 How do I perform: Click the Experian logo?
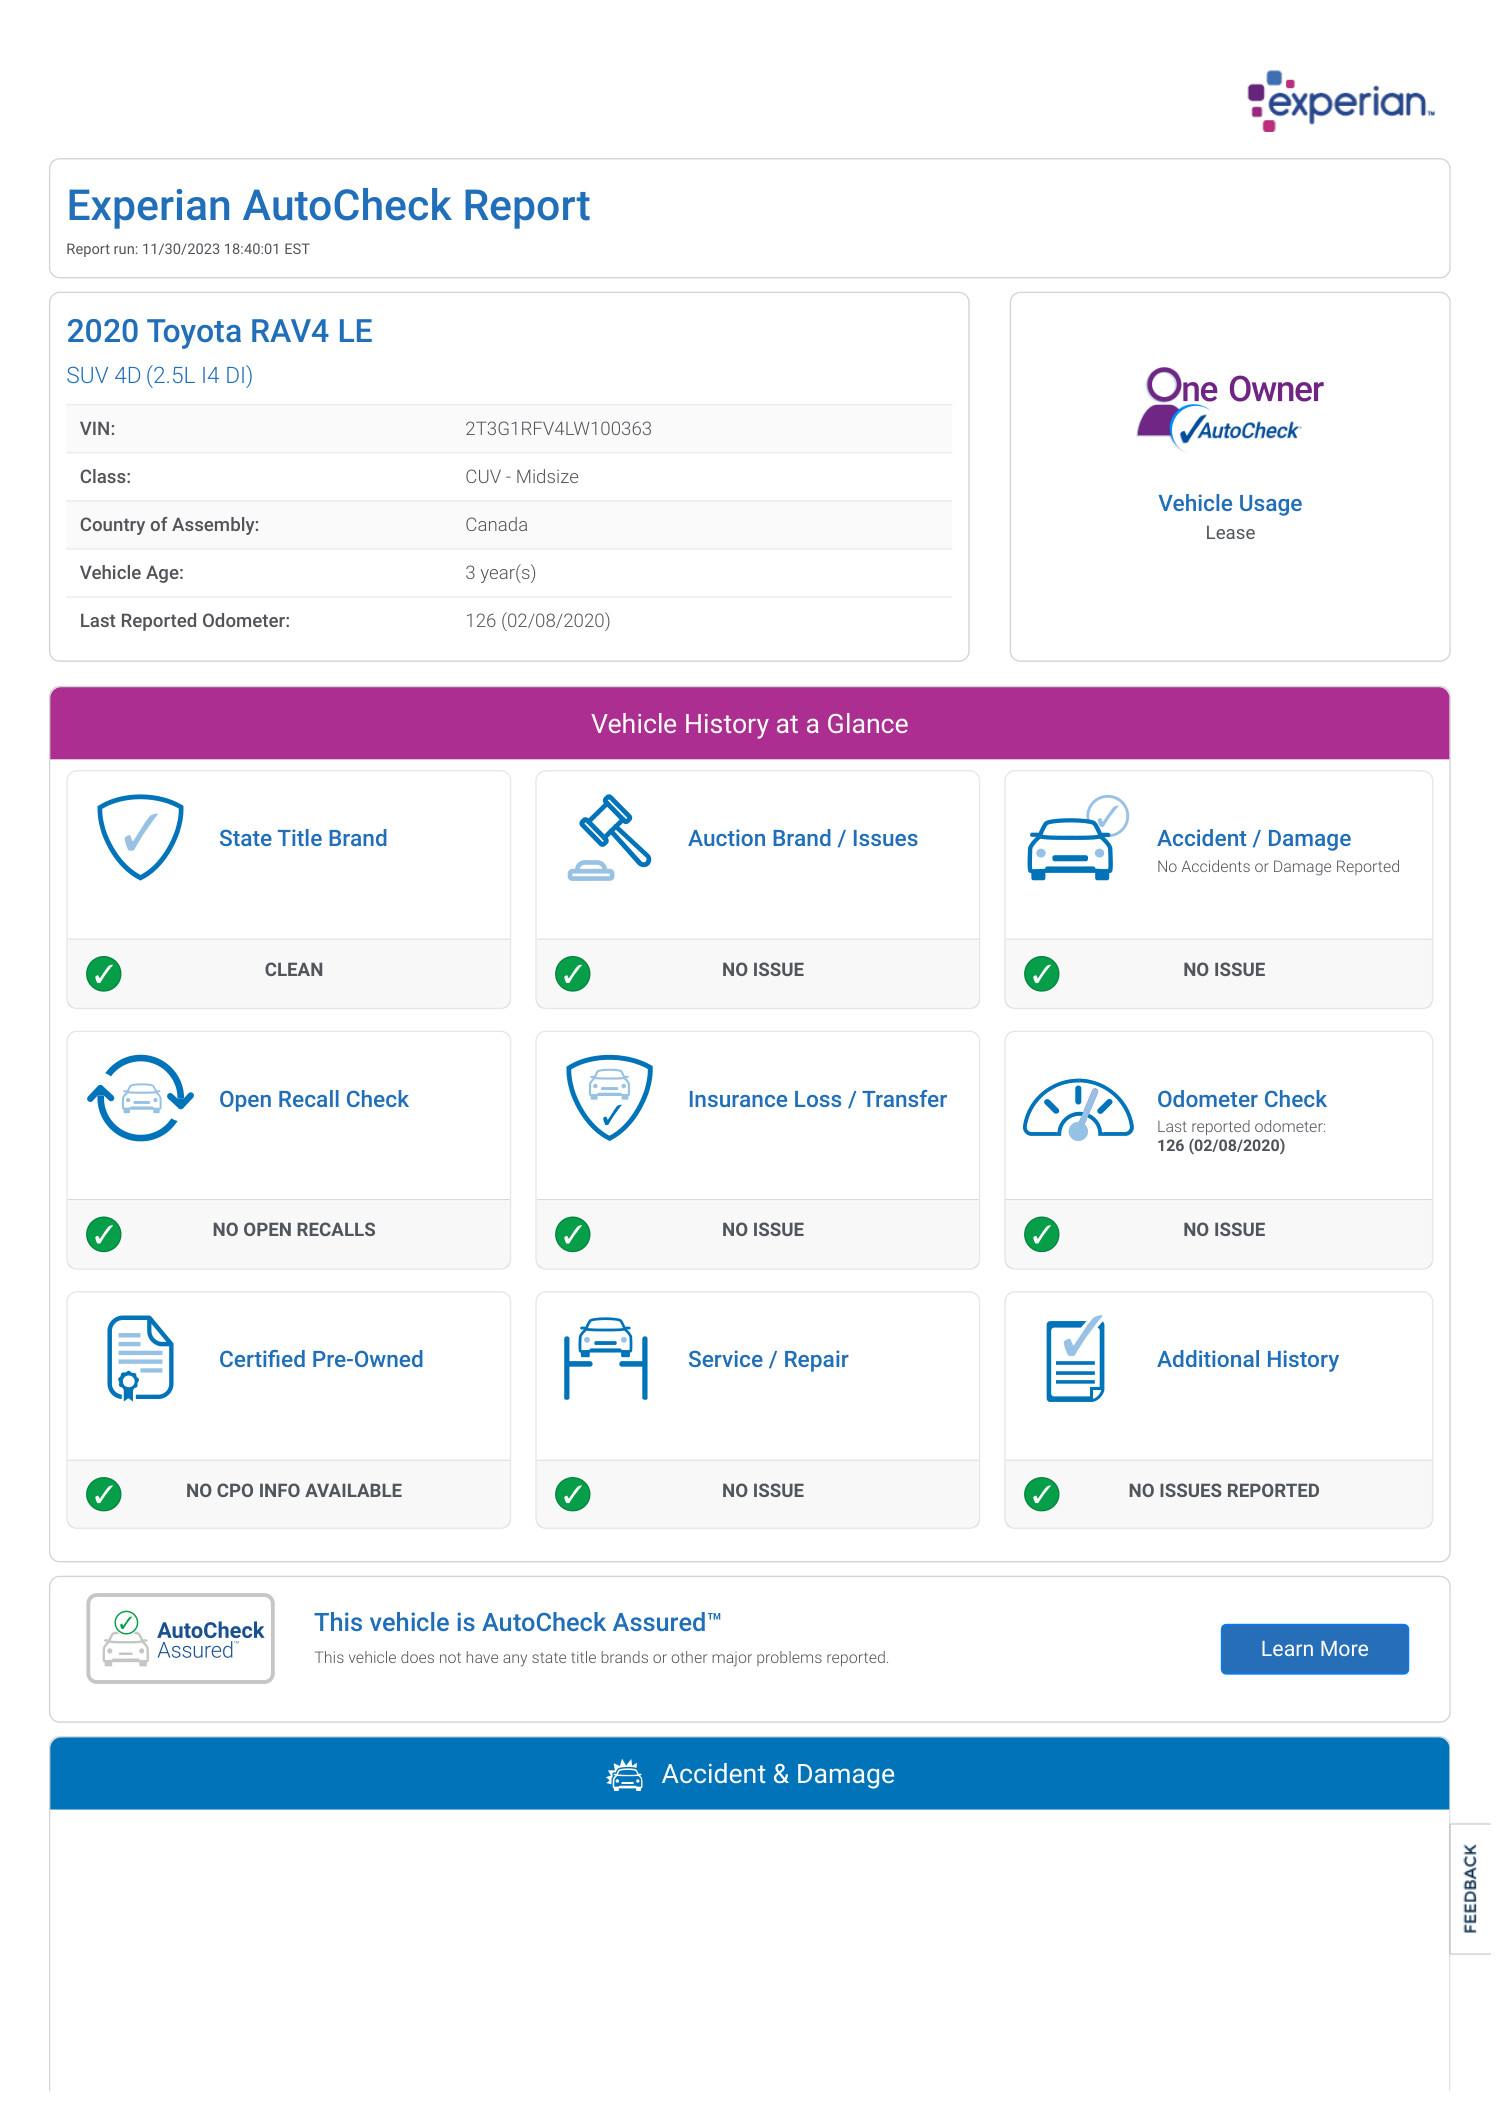(1340, 101)
